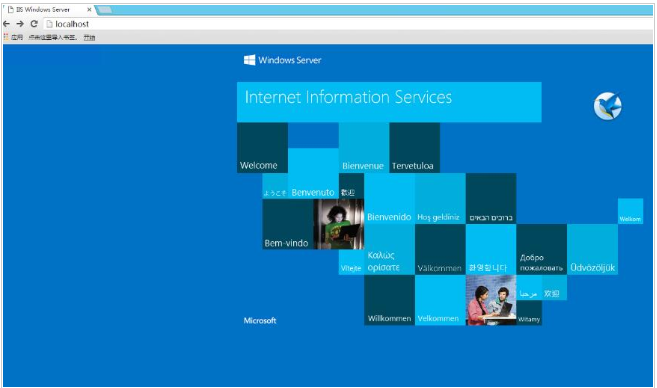Click the Willkommen tile
Image resolution: width=657 pixels, height=388 pixels.
(x=389, y=300)
